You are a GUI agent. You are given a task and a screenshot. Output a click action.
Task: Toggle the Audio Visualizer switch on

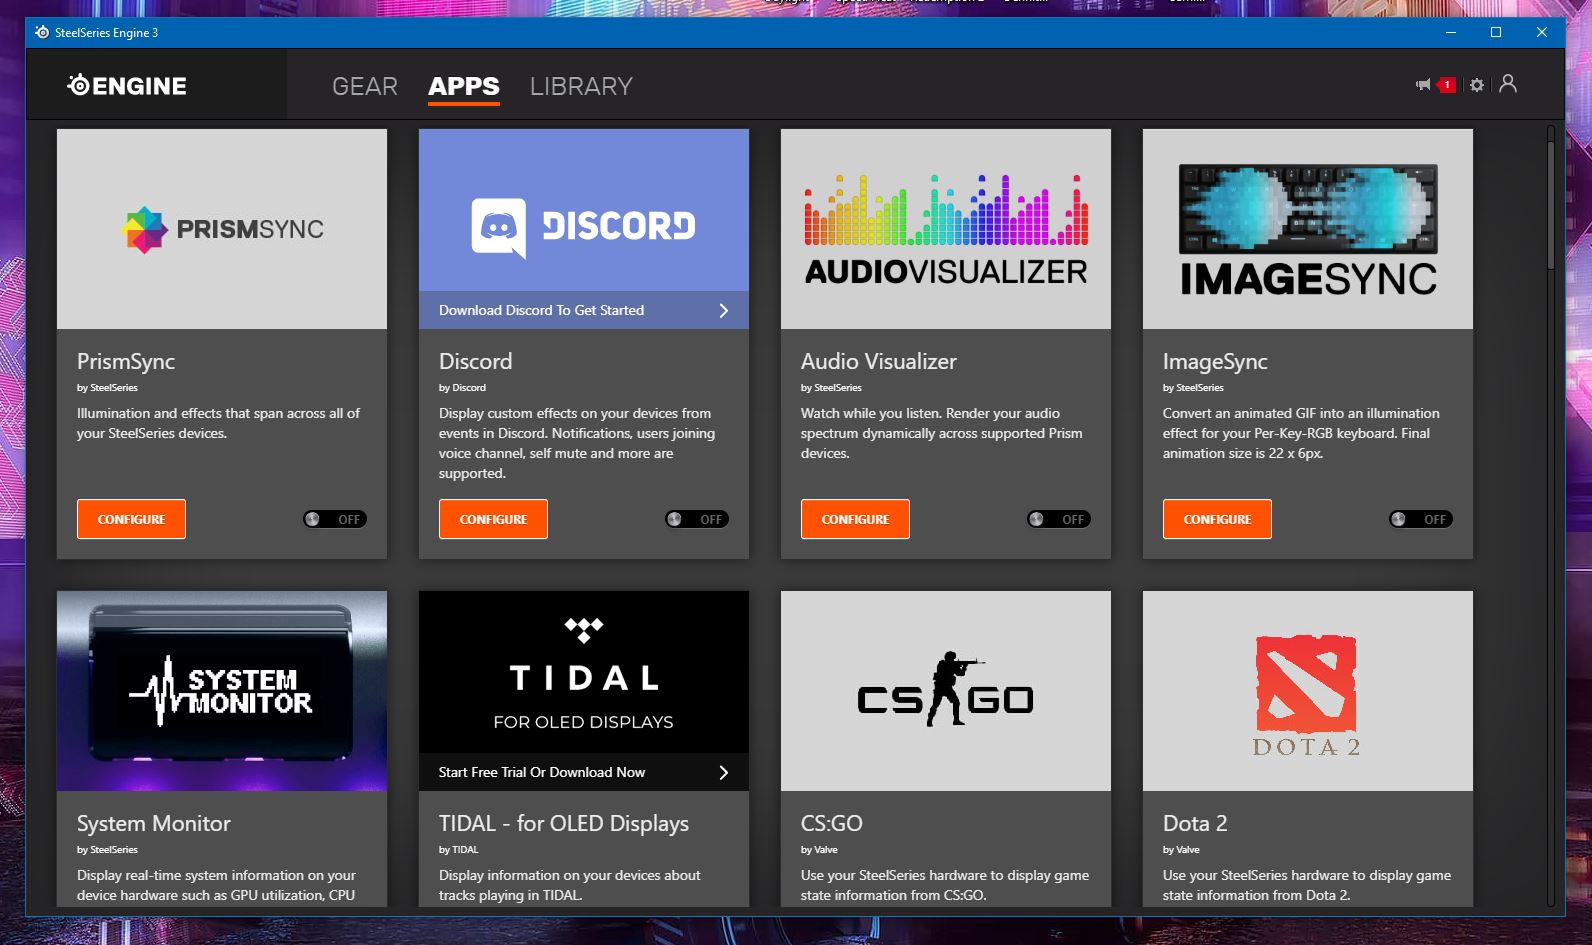pos(1059,519)
